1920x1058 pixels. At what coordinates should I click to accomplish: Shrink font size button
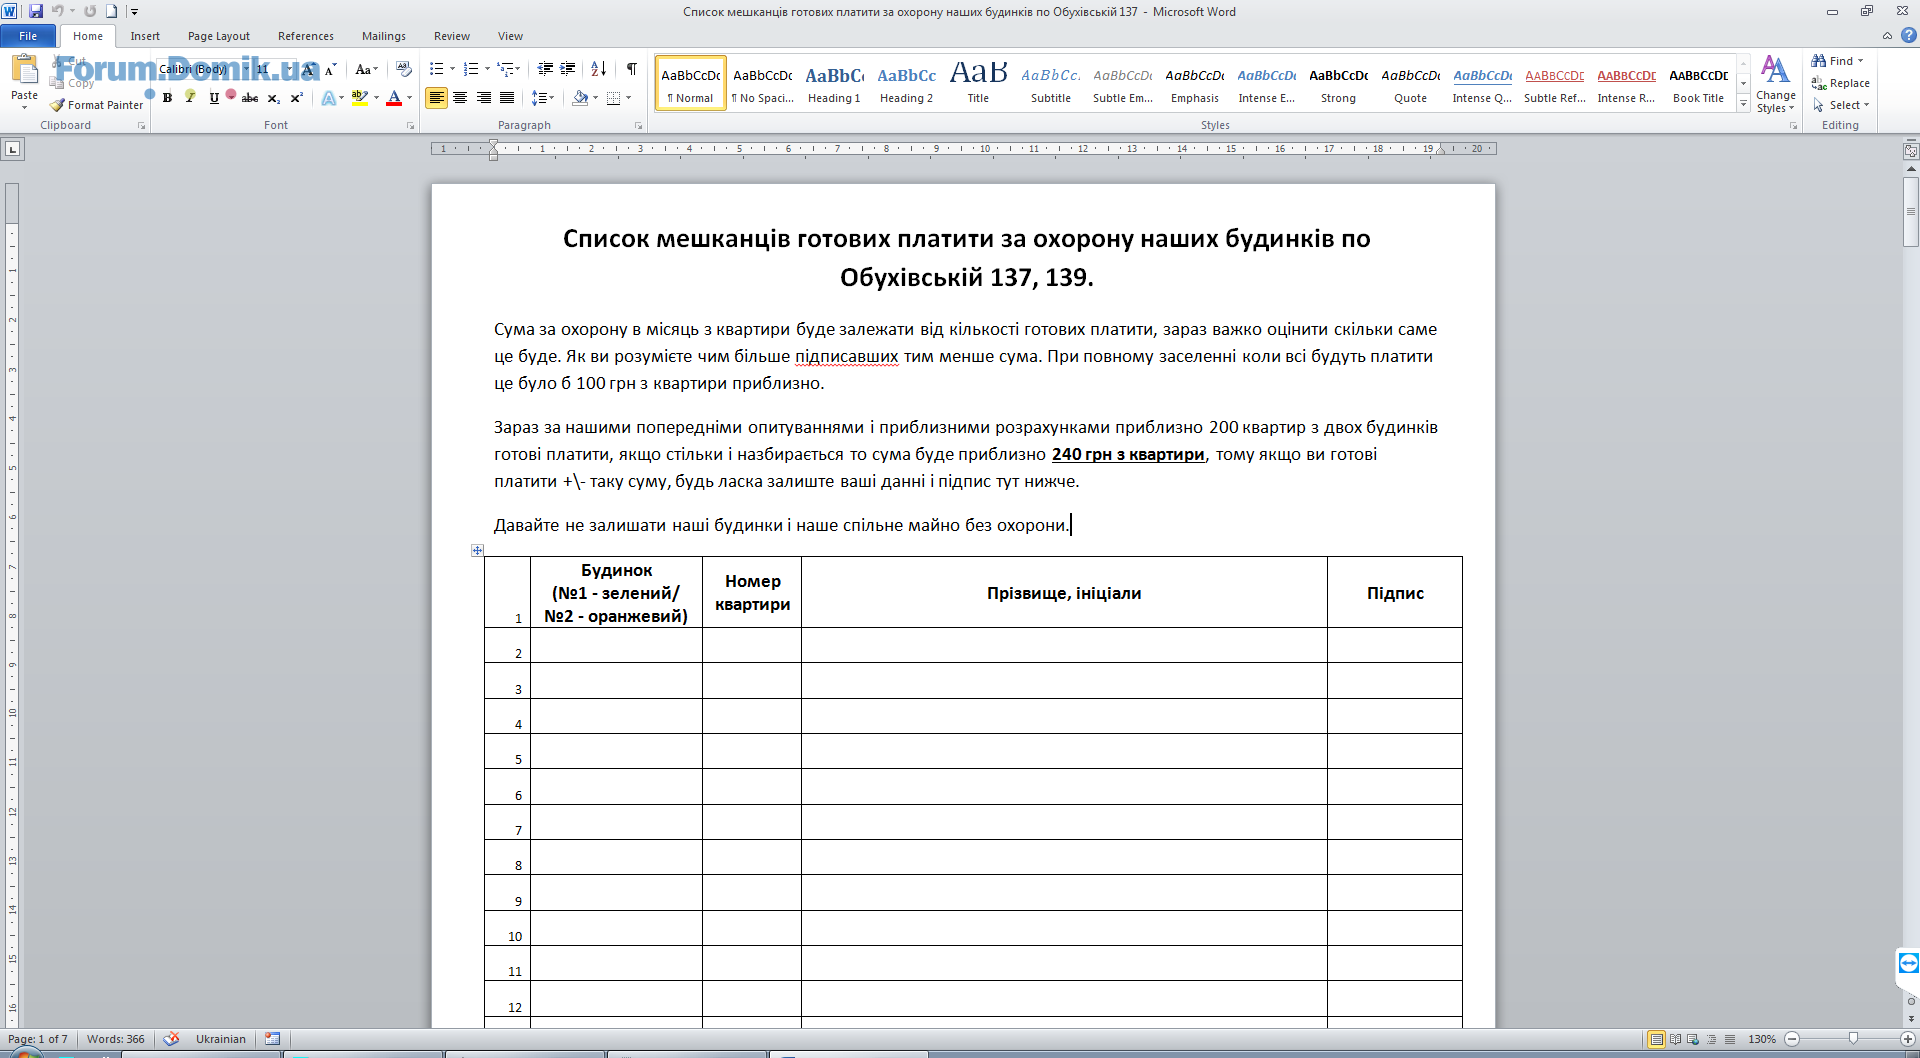(x=329, y=69)
